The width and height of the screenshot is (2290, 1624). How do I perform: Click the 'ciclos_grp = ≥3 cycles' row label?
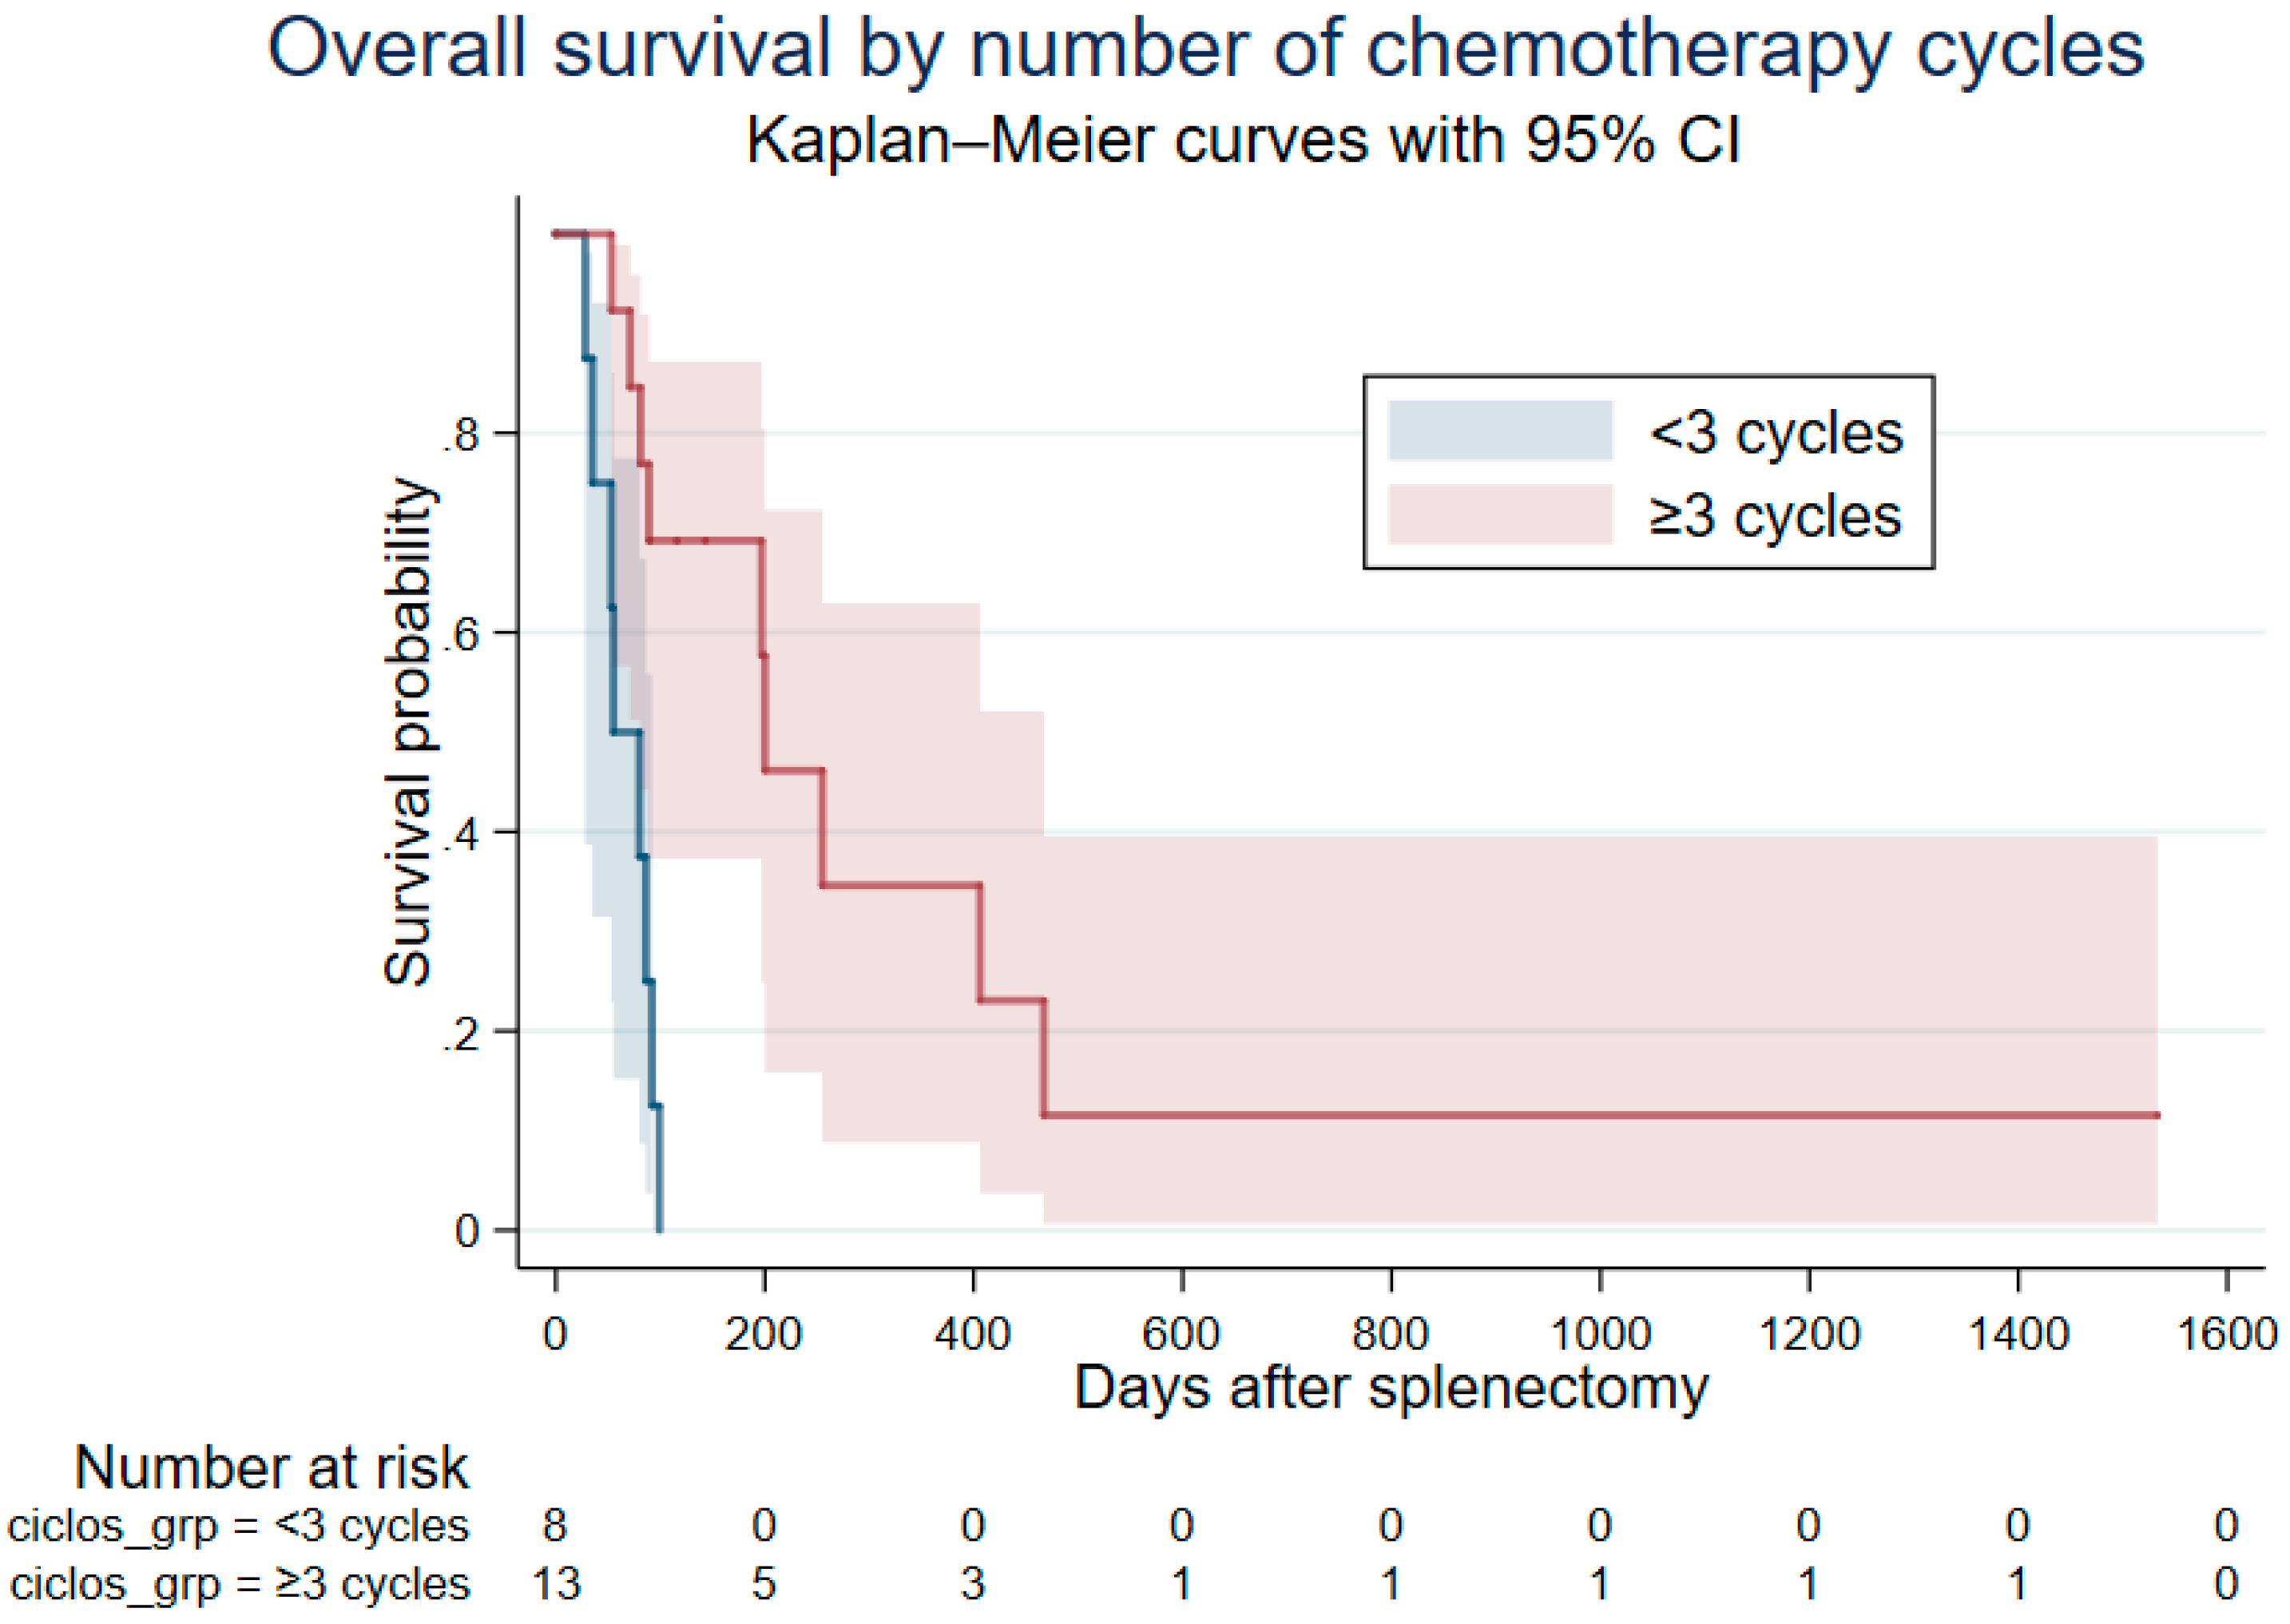240,1585
